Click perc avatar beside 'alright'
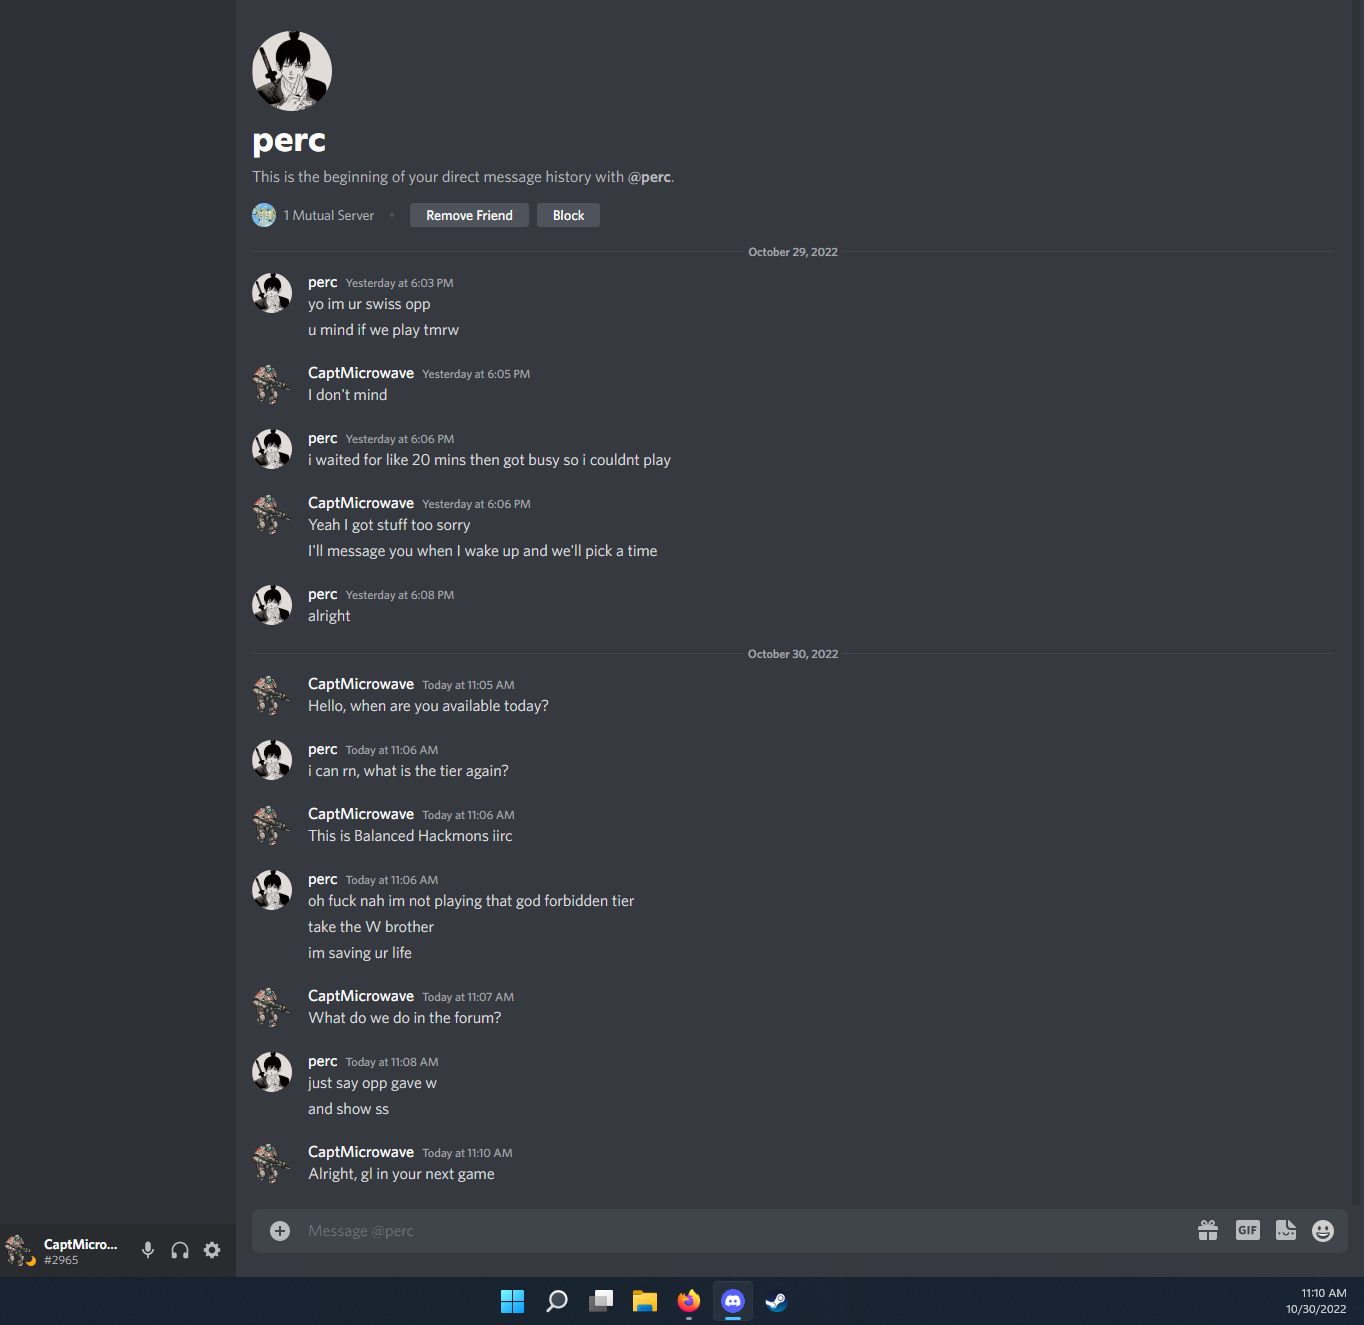 (x=272, y=605)
